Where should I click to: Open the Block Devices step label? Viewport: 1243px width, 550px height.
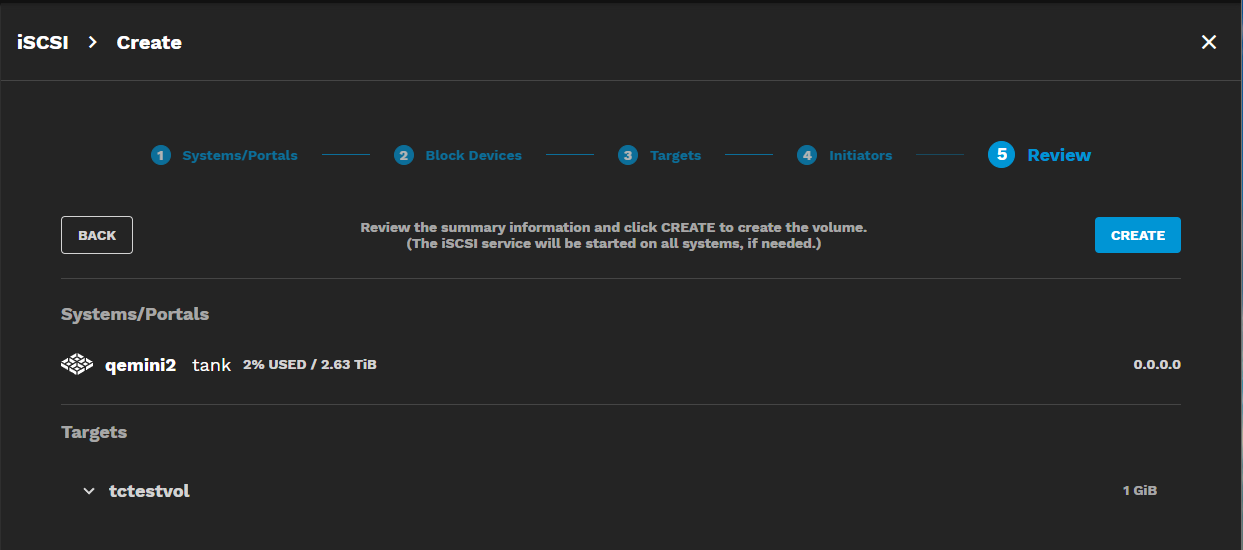[x=473, y=155]
